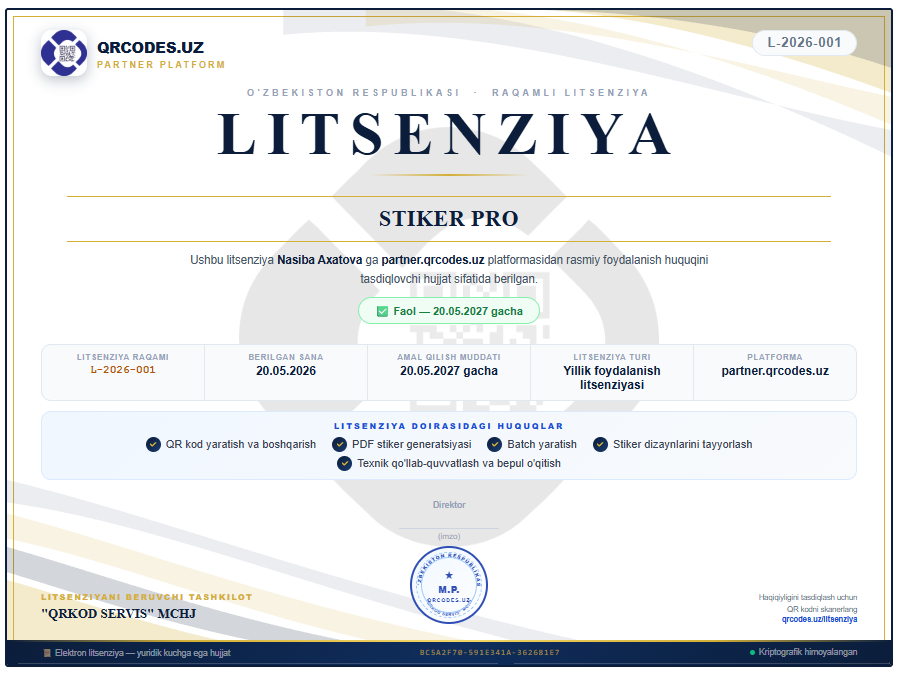Click Elektron litsenziya footer text
The image size is (902, 677).
point(143,653)
